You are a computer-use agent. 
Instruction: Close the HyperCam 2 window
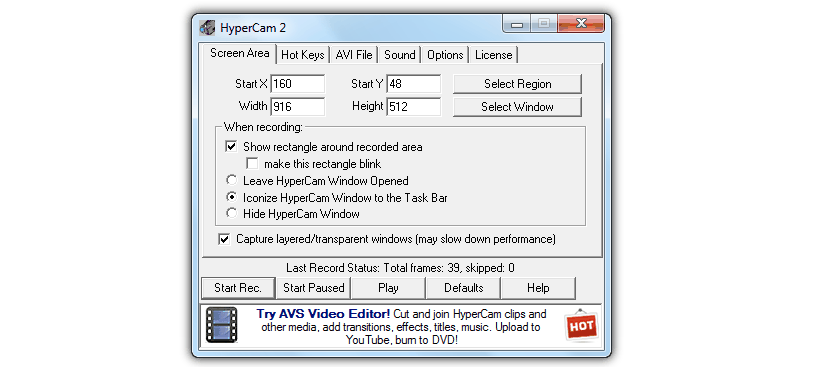[x=581, y=24]
